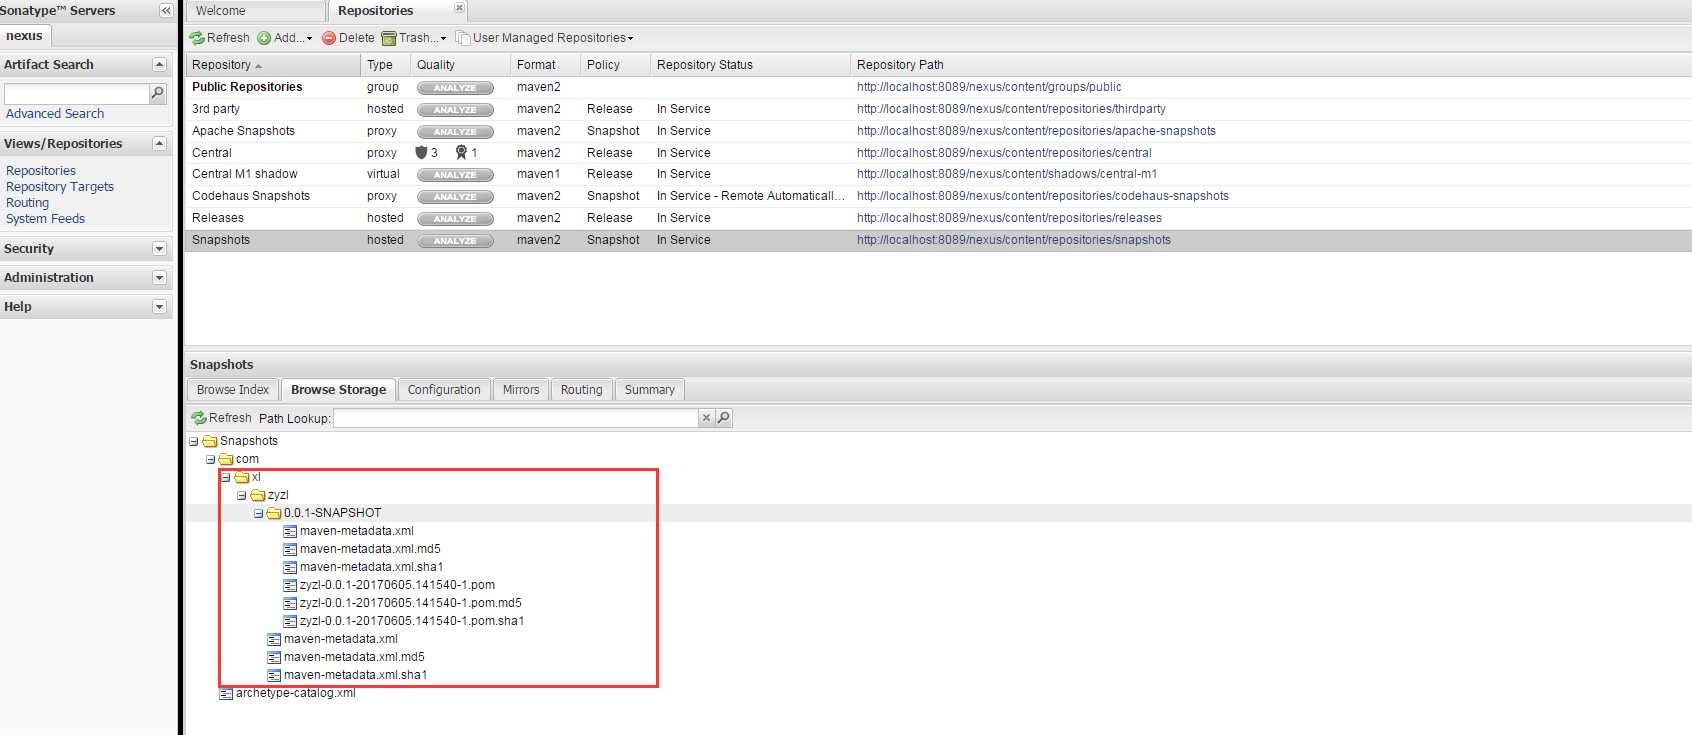Focus the Artifact Search input field

77,93
